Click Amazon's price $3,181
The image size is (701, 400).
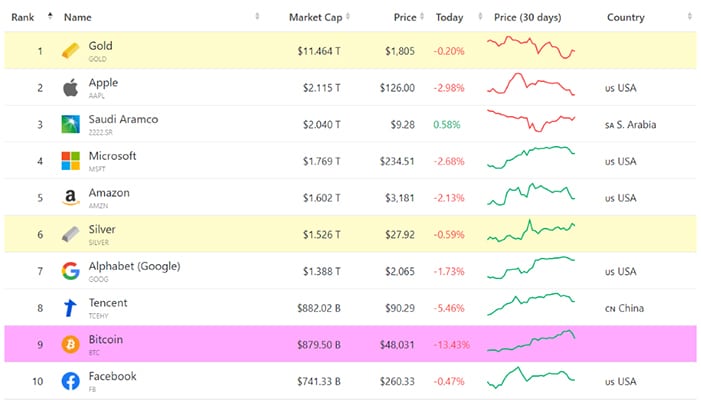(400, 198)
